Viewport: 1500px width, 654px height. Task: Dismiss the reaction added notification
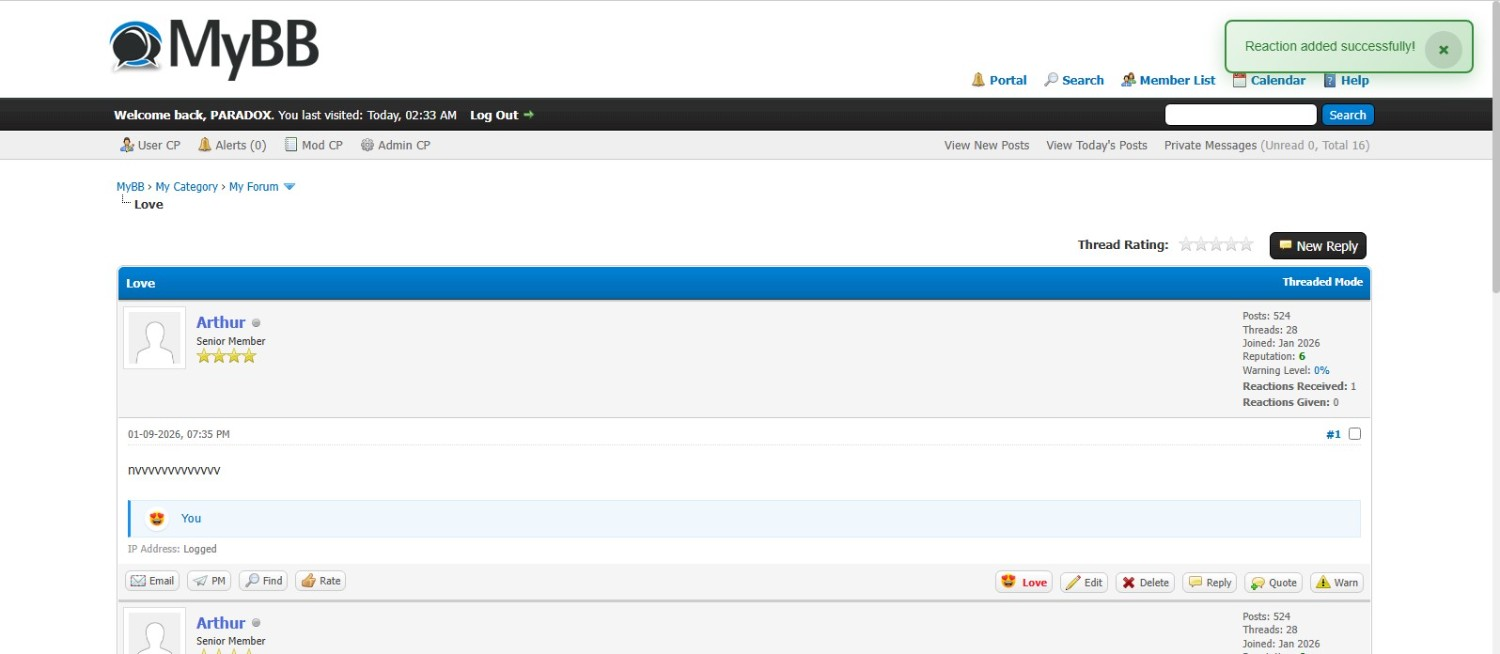point(1443,49)
